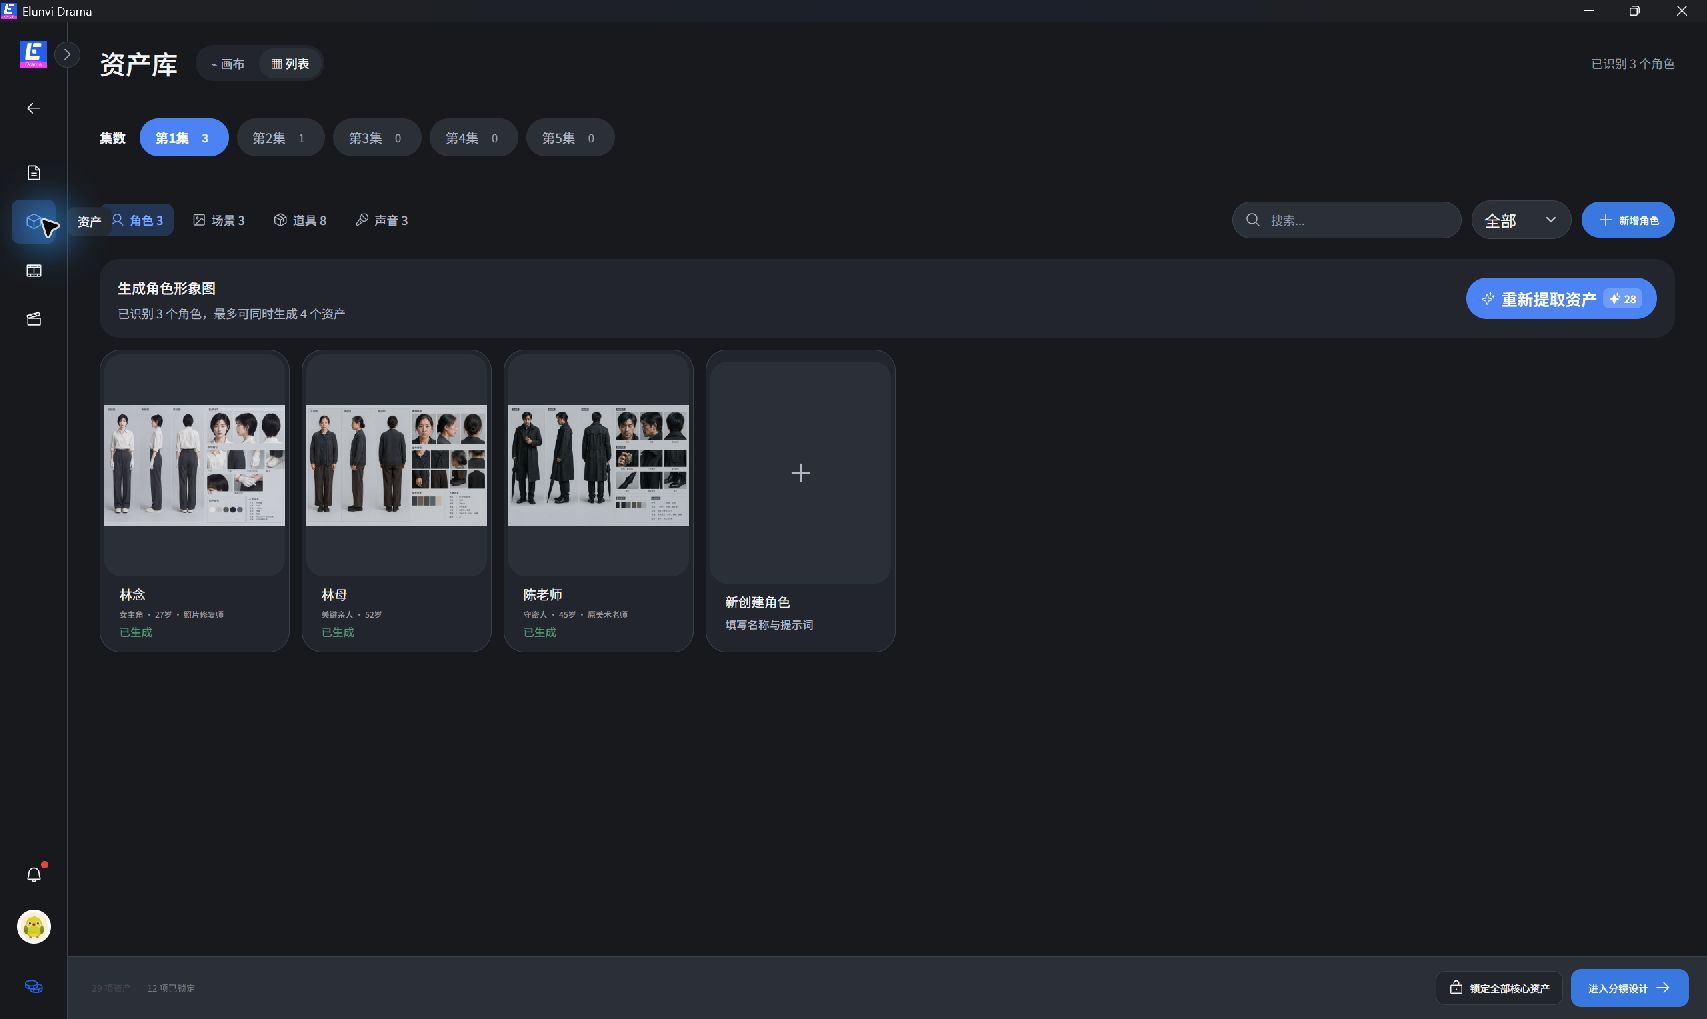
Task: Click the 林母 character name
Action: tap(334, 594)
